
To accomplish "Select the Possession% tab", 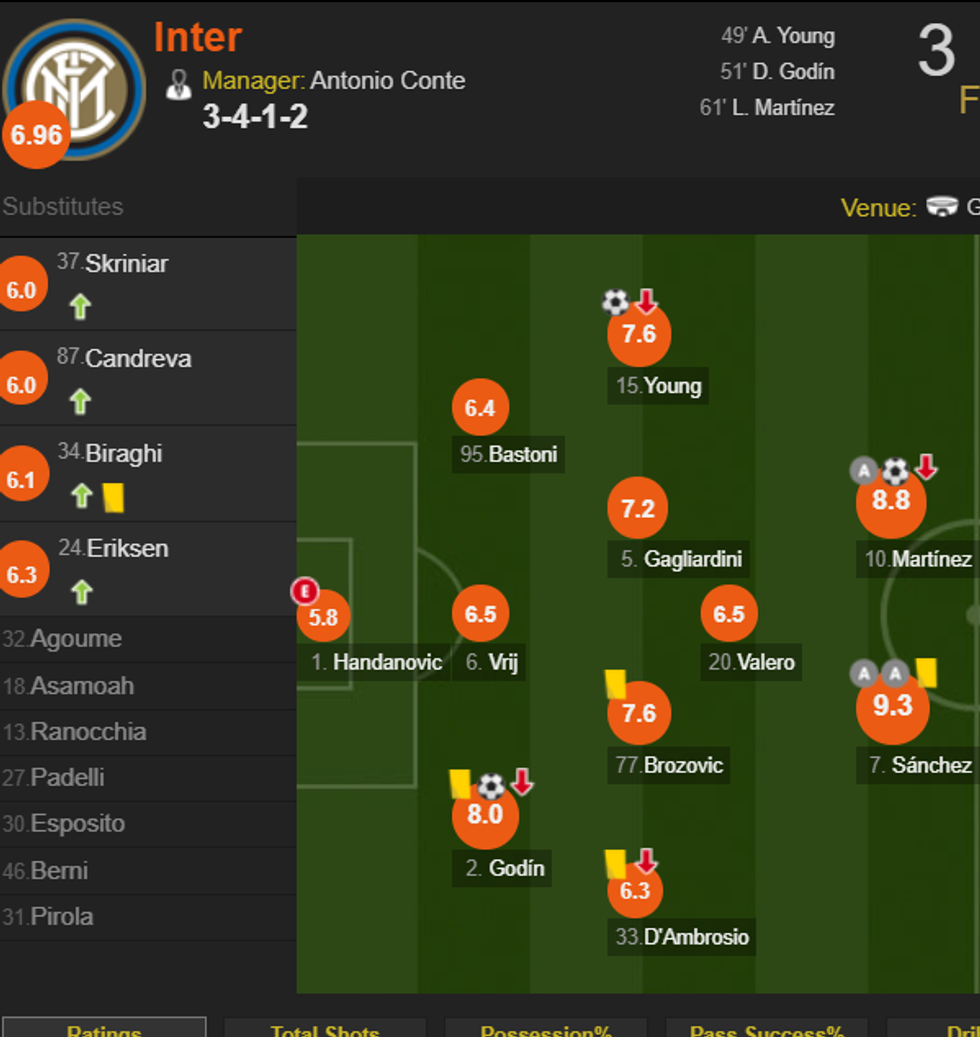I will tap(545, 1029).
